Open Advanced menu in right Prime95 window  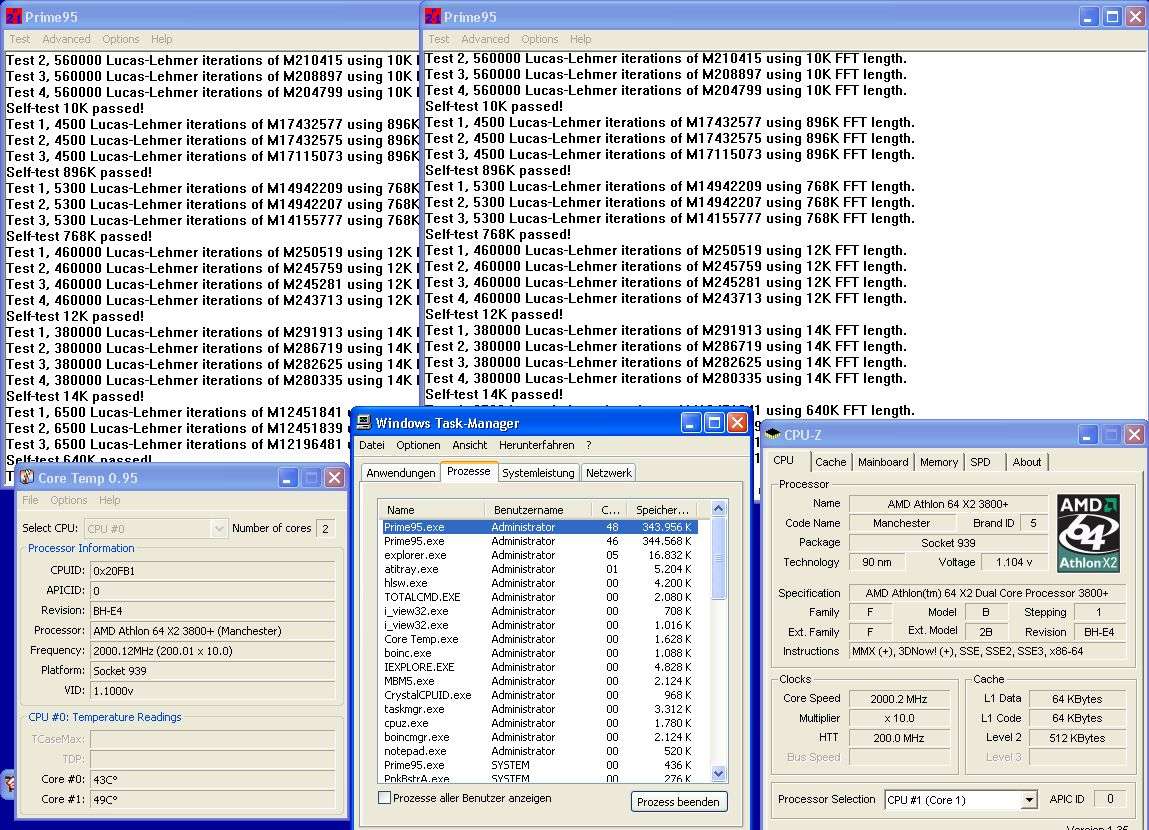pyautogui.click(x=485, y=39)
